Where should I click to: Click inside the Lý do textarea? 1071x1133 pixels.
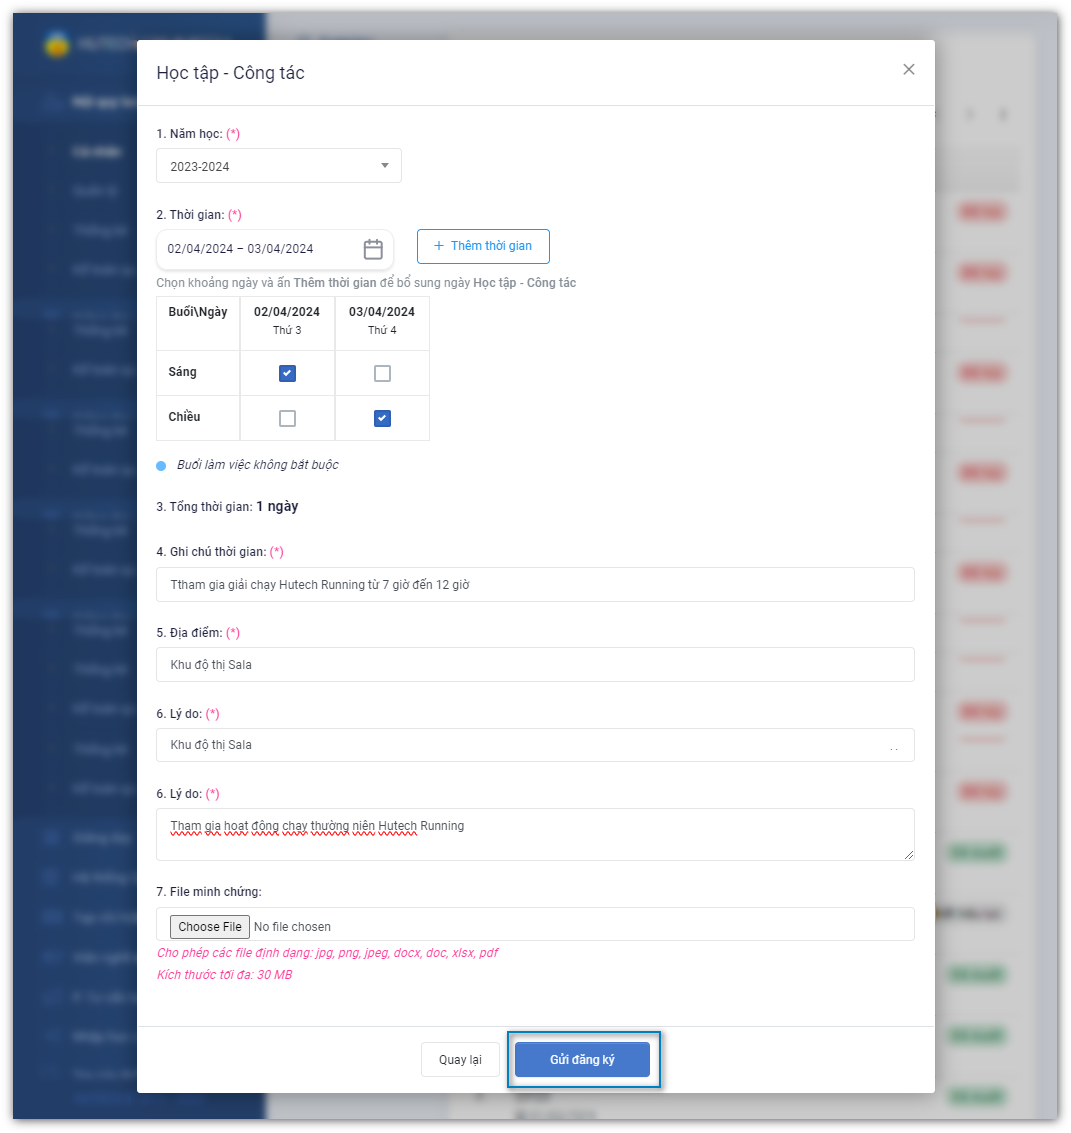pyautogui.click(x=535, y=840)
